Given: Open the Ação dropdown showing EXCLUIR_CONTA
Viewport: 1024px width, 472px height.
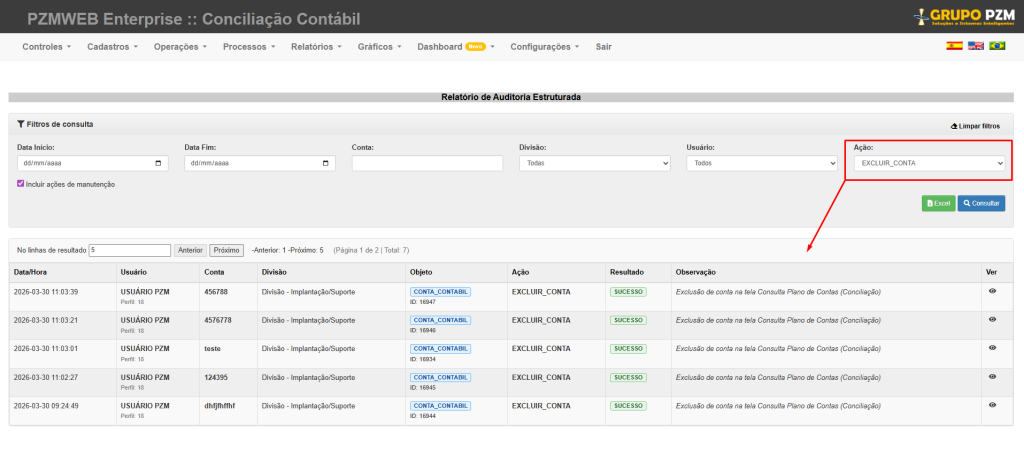Looking at the screenshot, I should coord(926,163).
